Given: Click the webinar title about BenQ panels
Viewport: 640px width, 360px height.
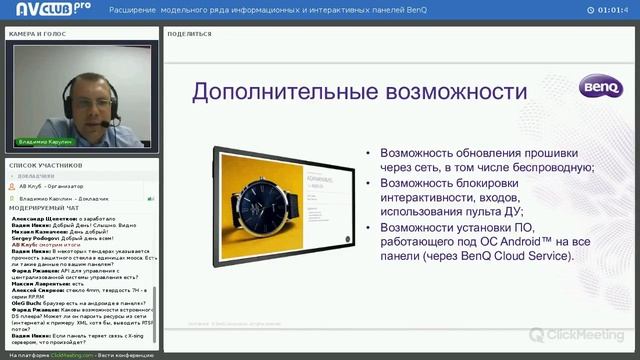Looking at the screenshot, I should [268, 10].
